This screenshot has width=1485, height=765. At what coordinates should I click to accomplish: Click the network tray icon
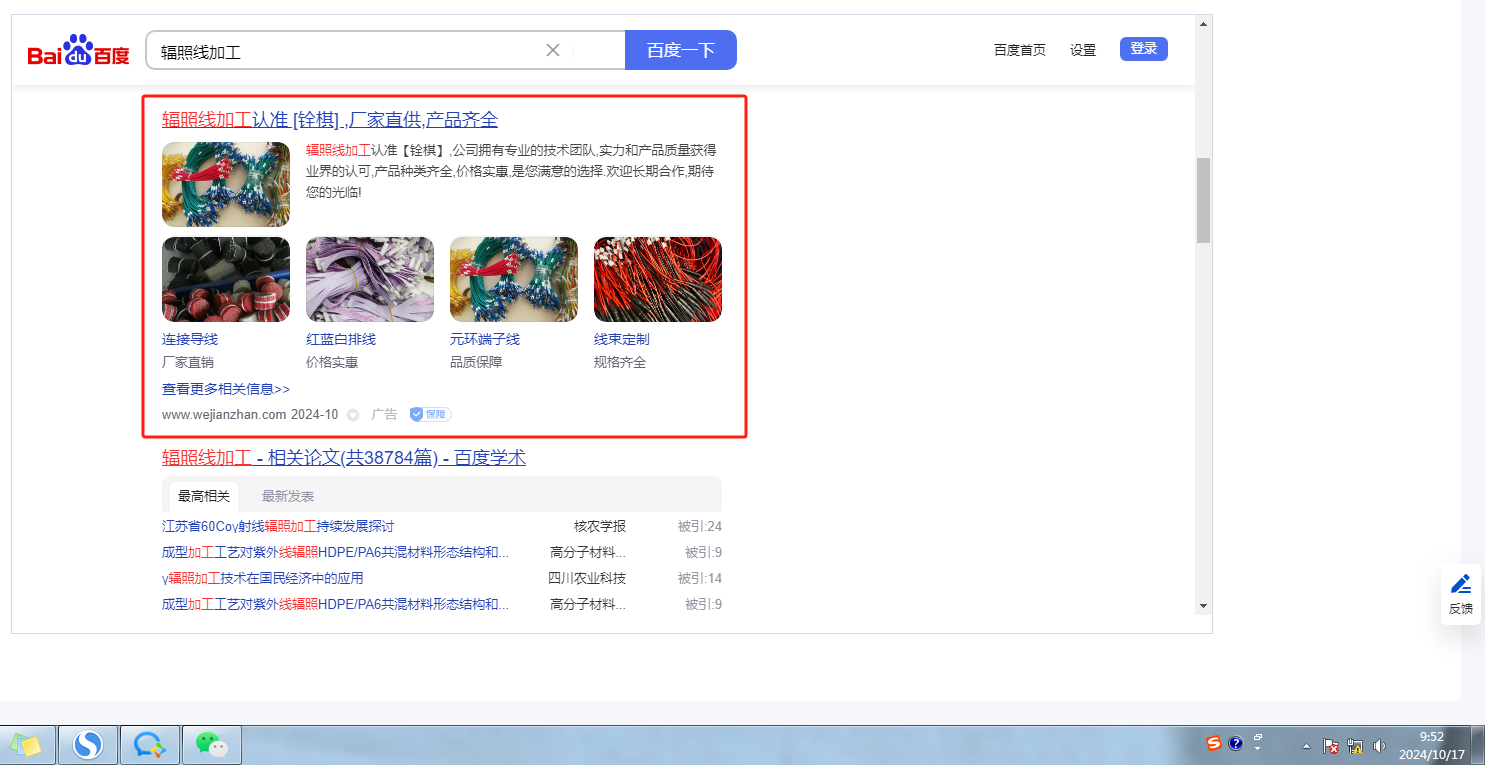(x=1356, y=745)
